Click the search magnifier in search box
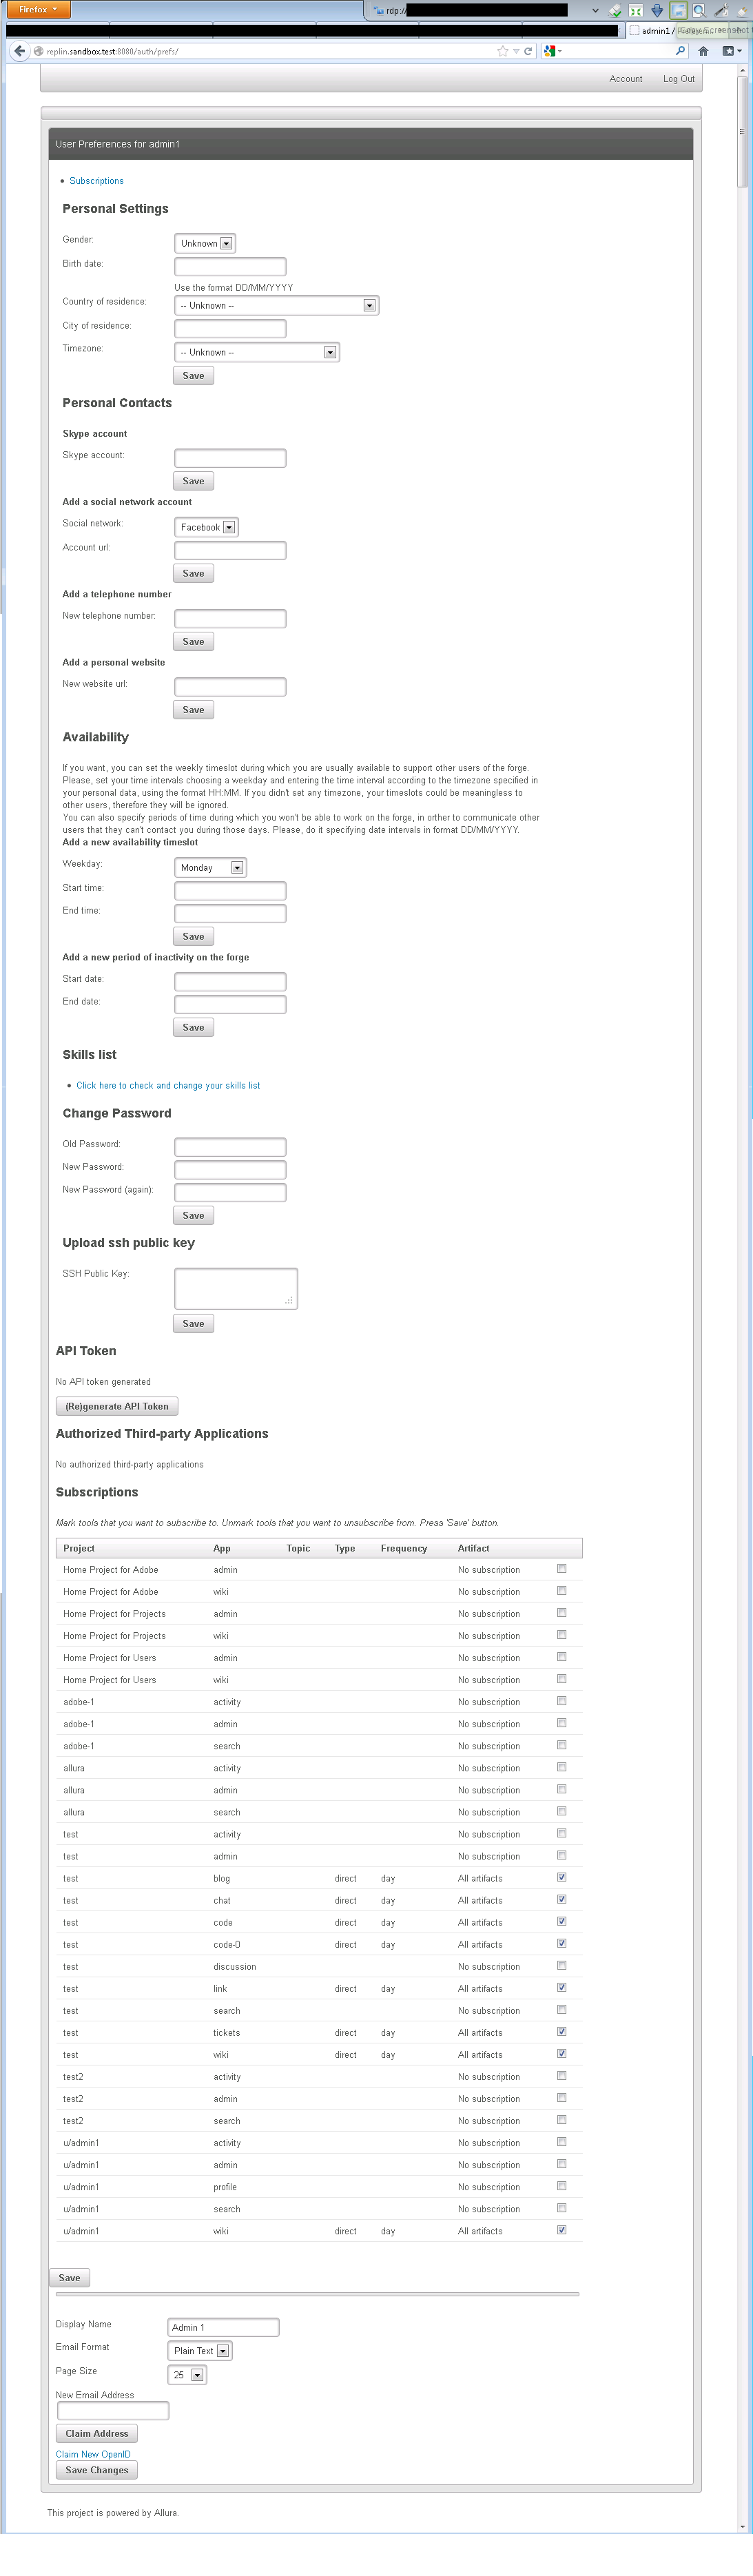753x2576 pixels. tap(680, 51)
